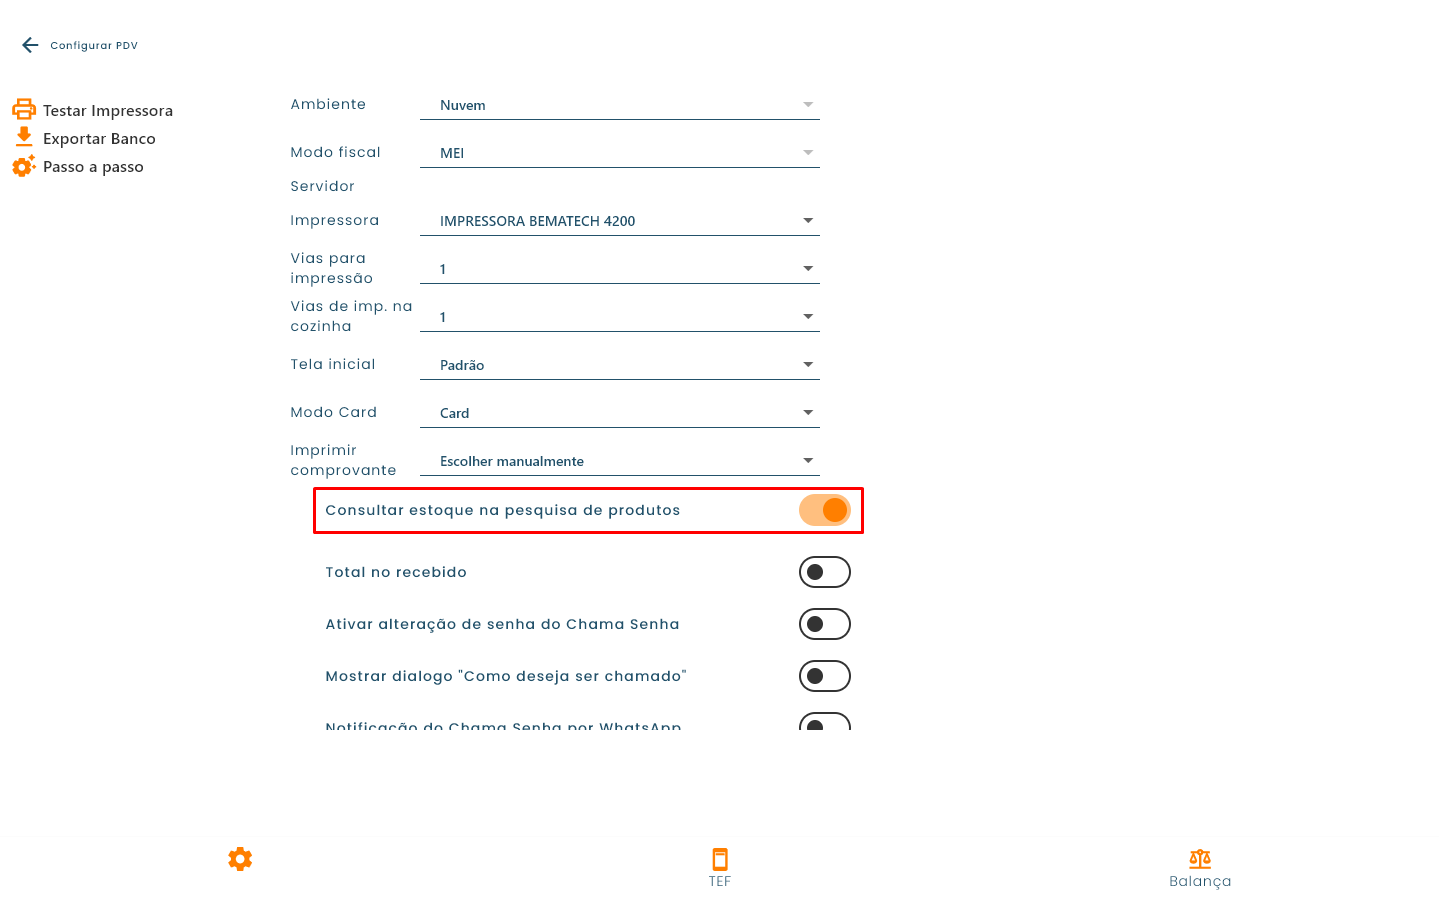This screenshot has width=1439, height=899.
Task: Click the Testar Impressora text link
Action: (108, 111)
